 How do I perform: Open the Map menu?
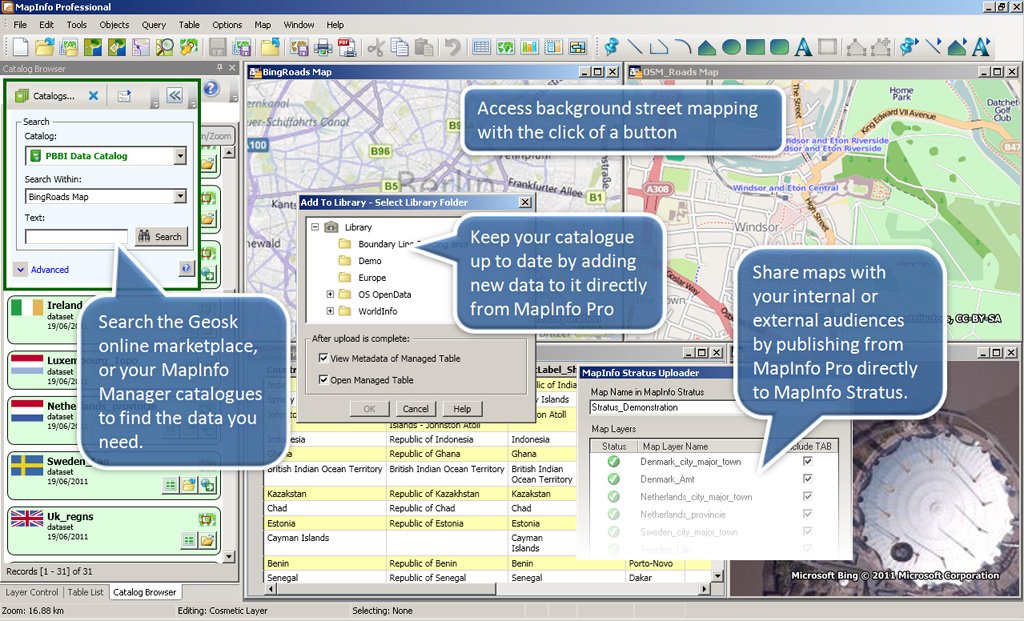tap(263, 25)
